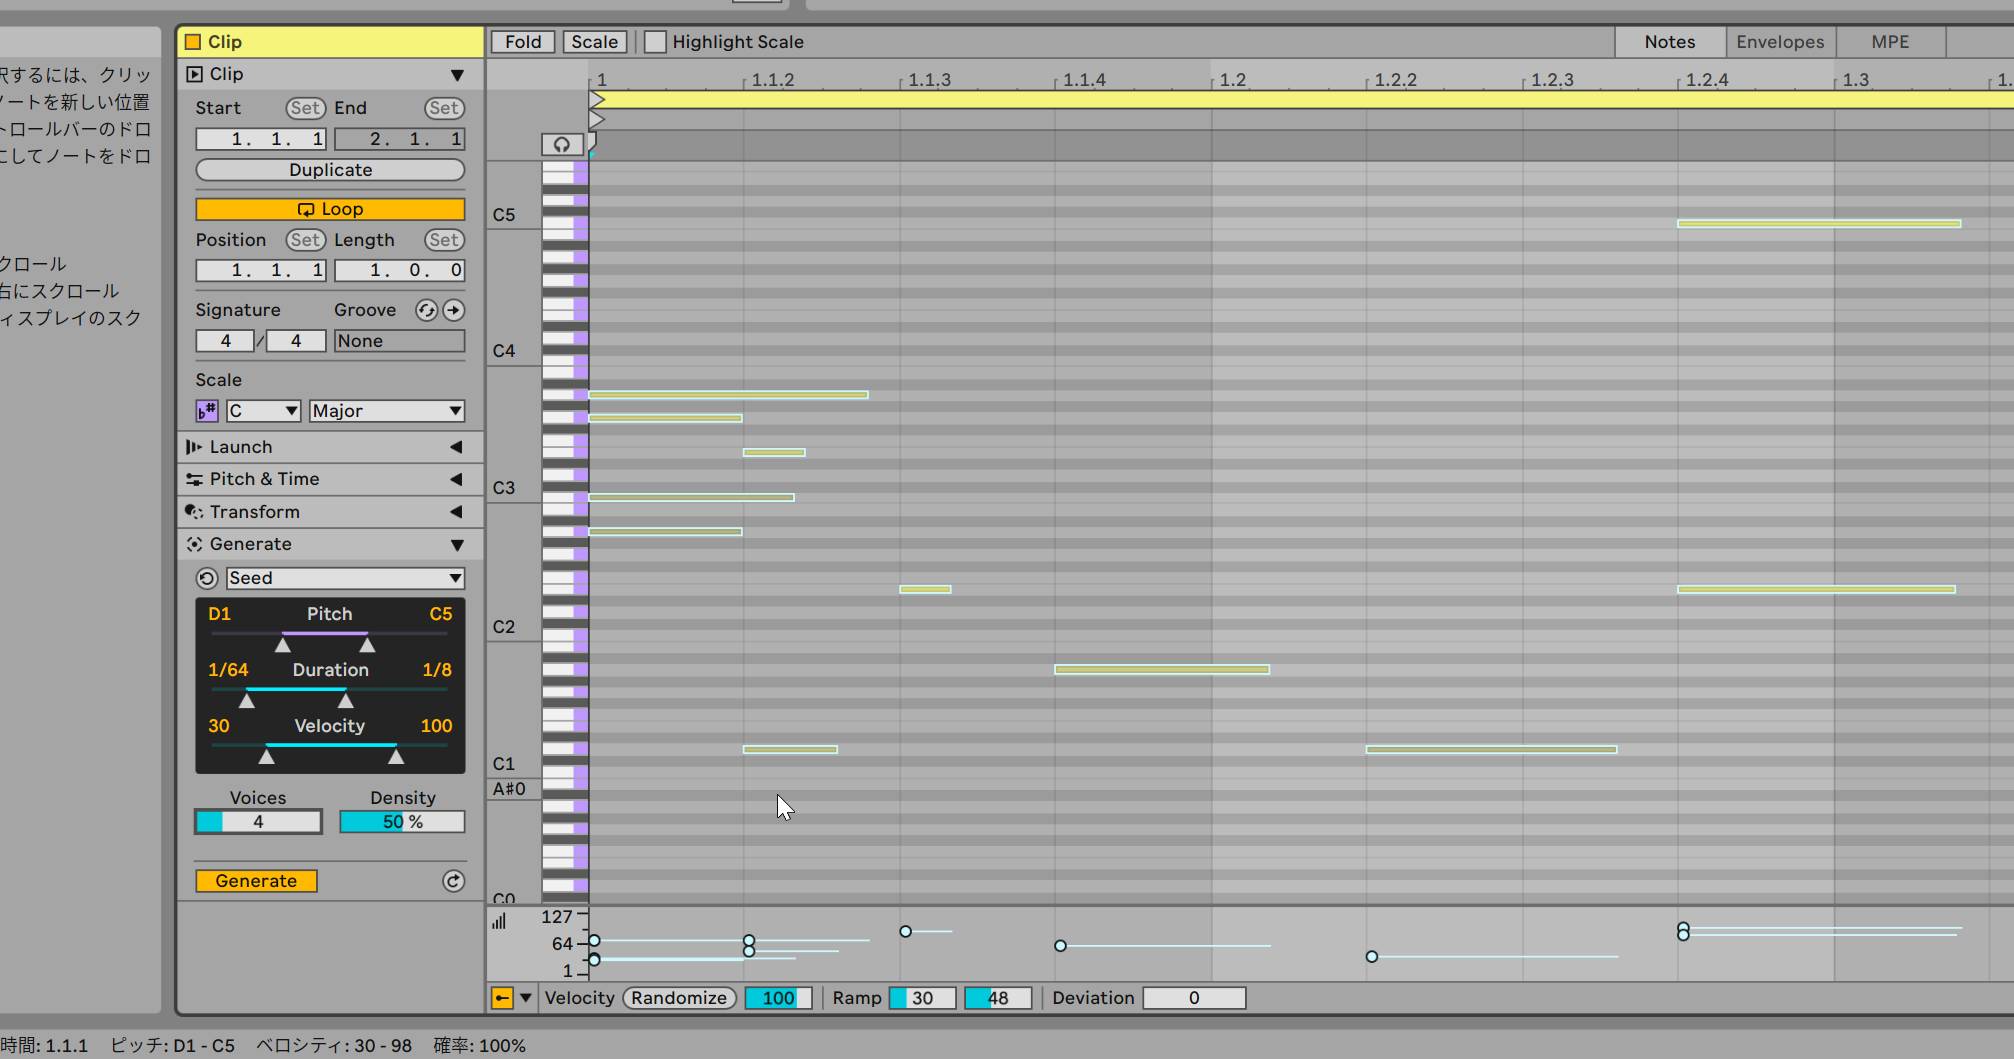Click velocity marker at beat 1.1.3
2014x1059 pixels.
point(905,931)
